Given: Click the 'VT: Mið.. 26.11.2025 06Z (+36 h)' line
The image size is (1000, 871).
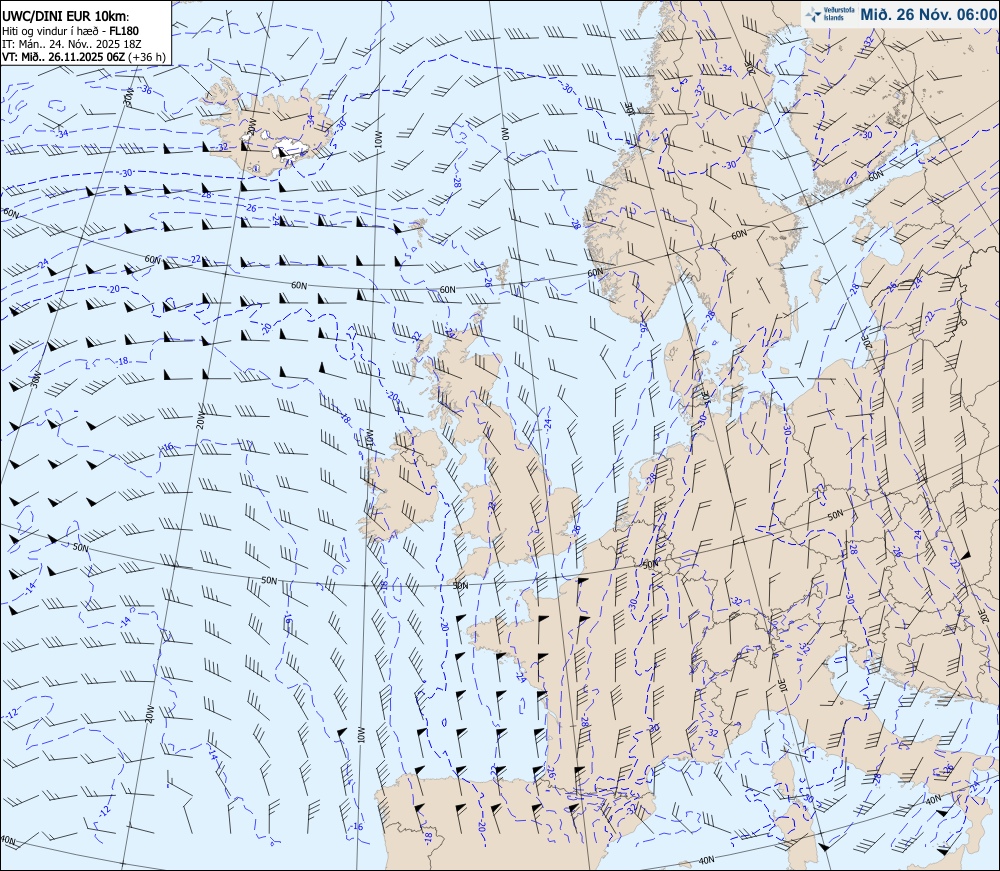Looking at the screenshot, I should click(84, 56).
